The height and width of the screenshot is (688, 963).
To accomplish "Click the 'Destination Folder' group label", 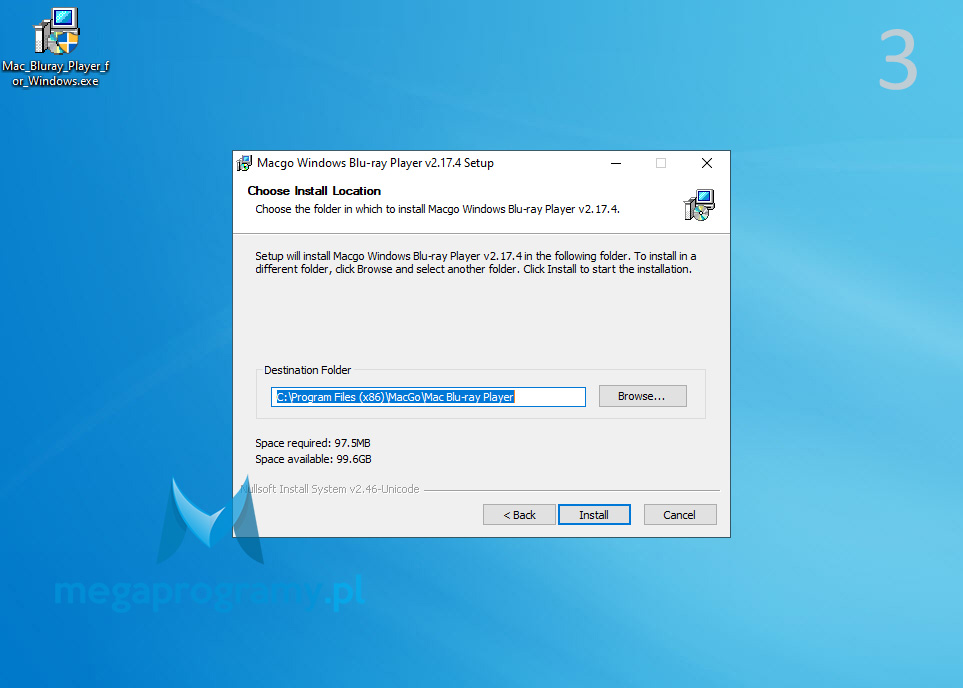I will (x=308, y=370).
